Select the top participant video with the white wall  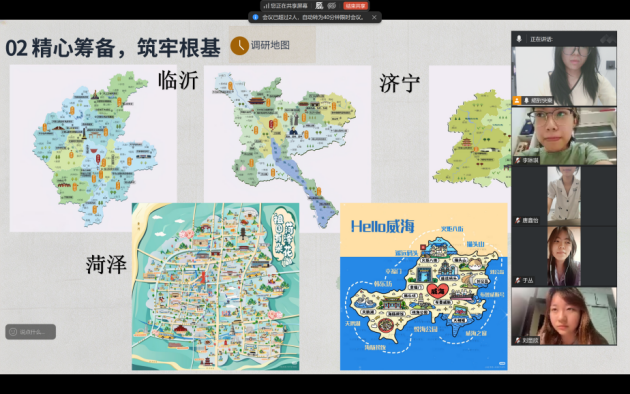[564, 76]
